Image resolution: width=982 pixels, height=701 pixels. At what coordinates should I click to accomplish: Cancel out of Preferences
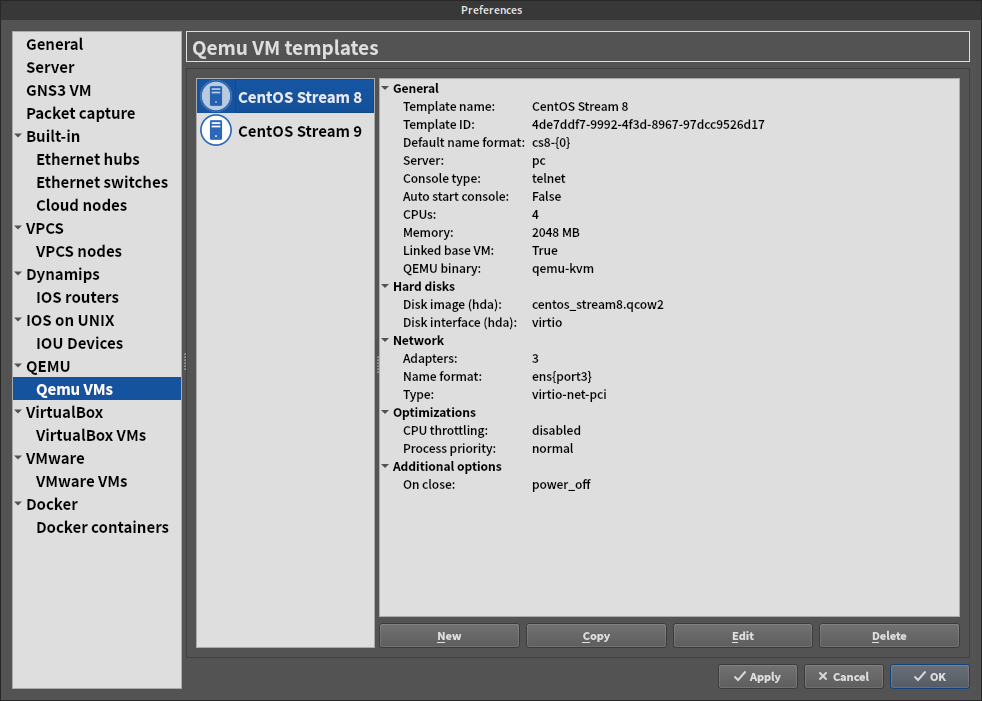pyautogui.click(x=843, y=676)
